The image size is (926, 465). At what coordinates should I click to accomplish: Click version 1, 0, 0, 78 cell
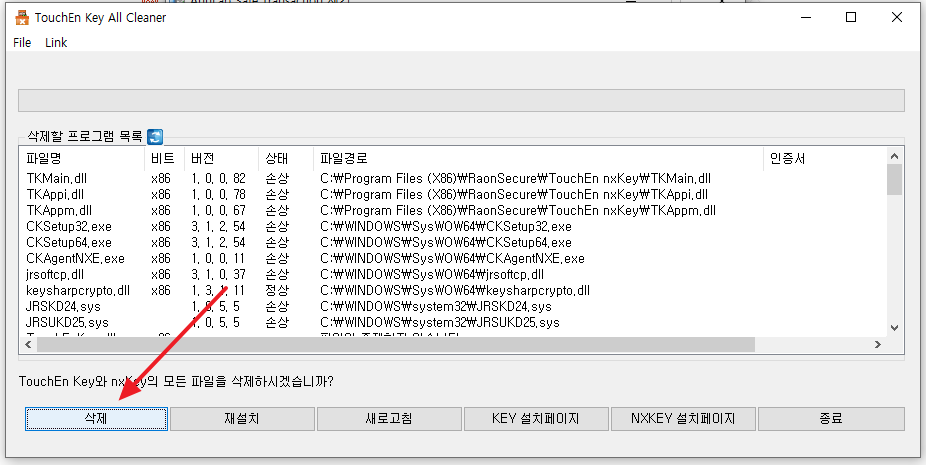pos(218,194)
